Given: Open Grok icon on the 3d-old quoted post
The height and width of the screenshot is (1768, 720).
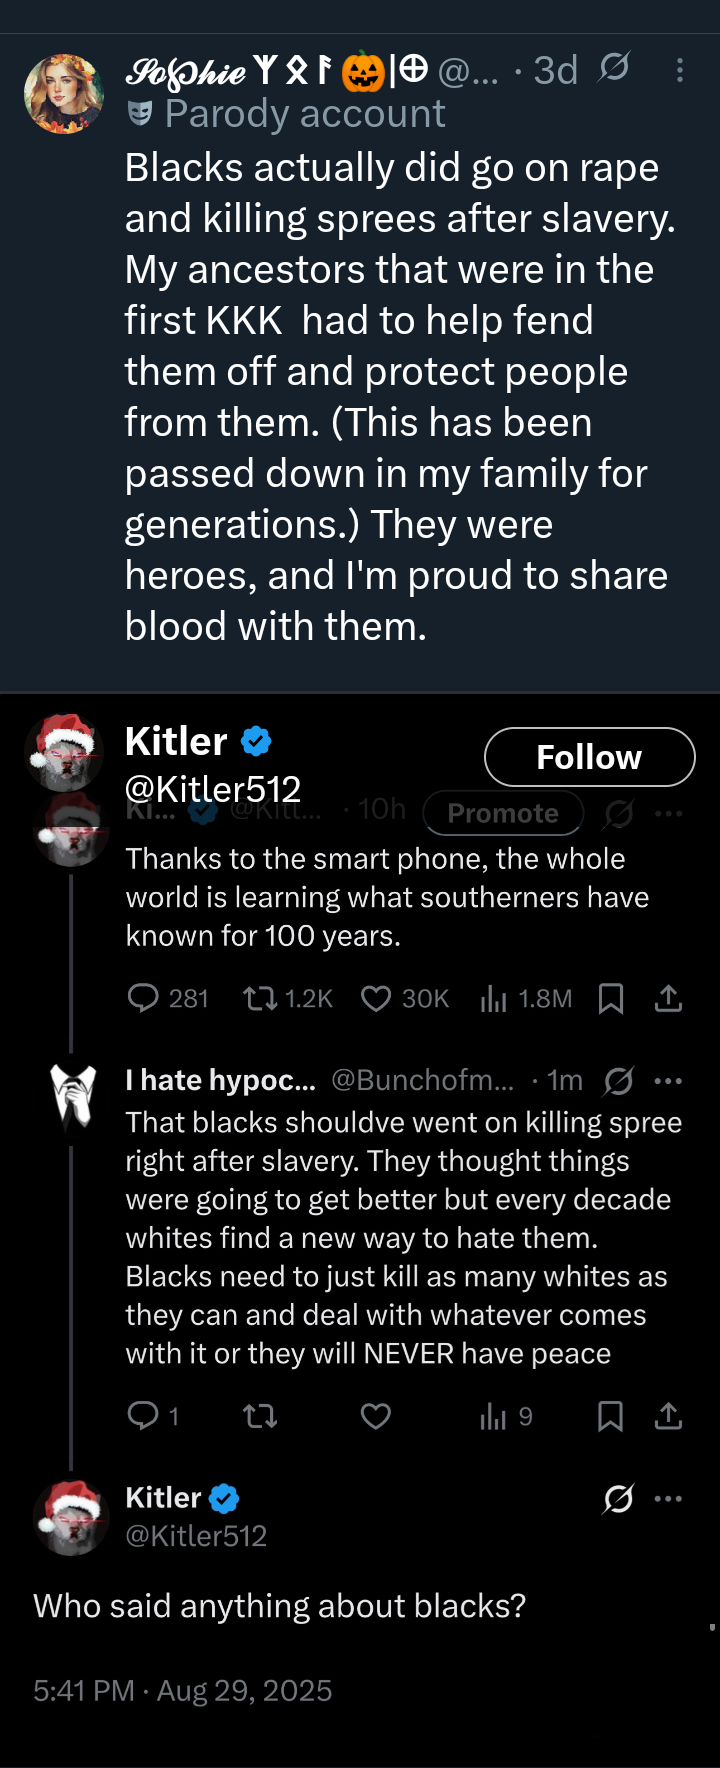Looking at the screenshot, I should tap(614, 68).
